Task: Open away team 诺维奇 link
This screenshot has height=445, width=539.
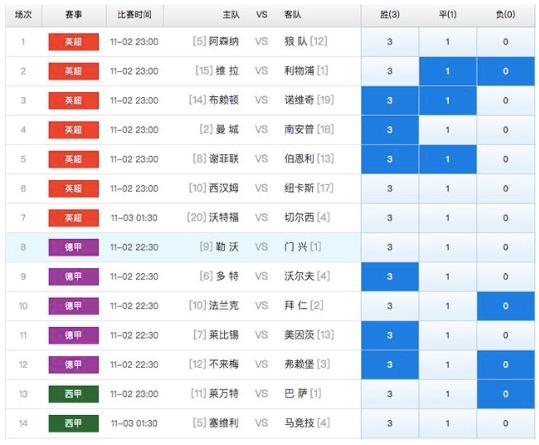Action: click(299, 100)
